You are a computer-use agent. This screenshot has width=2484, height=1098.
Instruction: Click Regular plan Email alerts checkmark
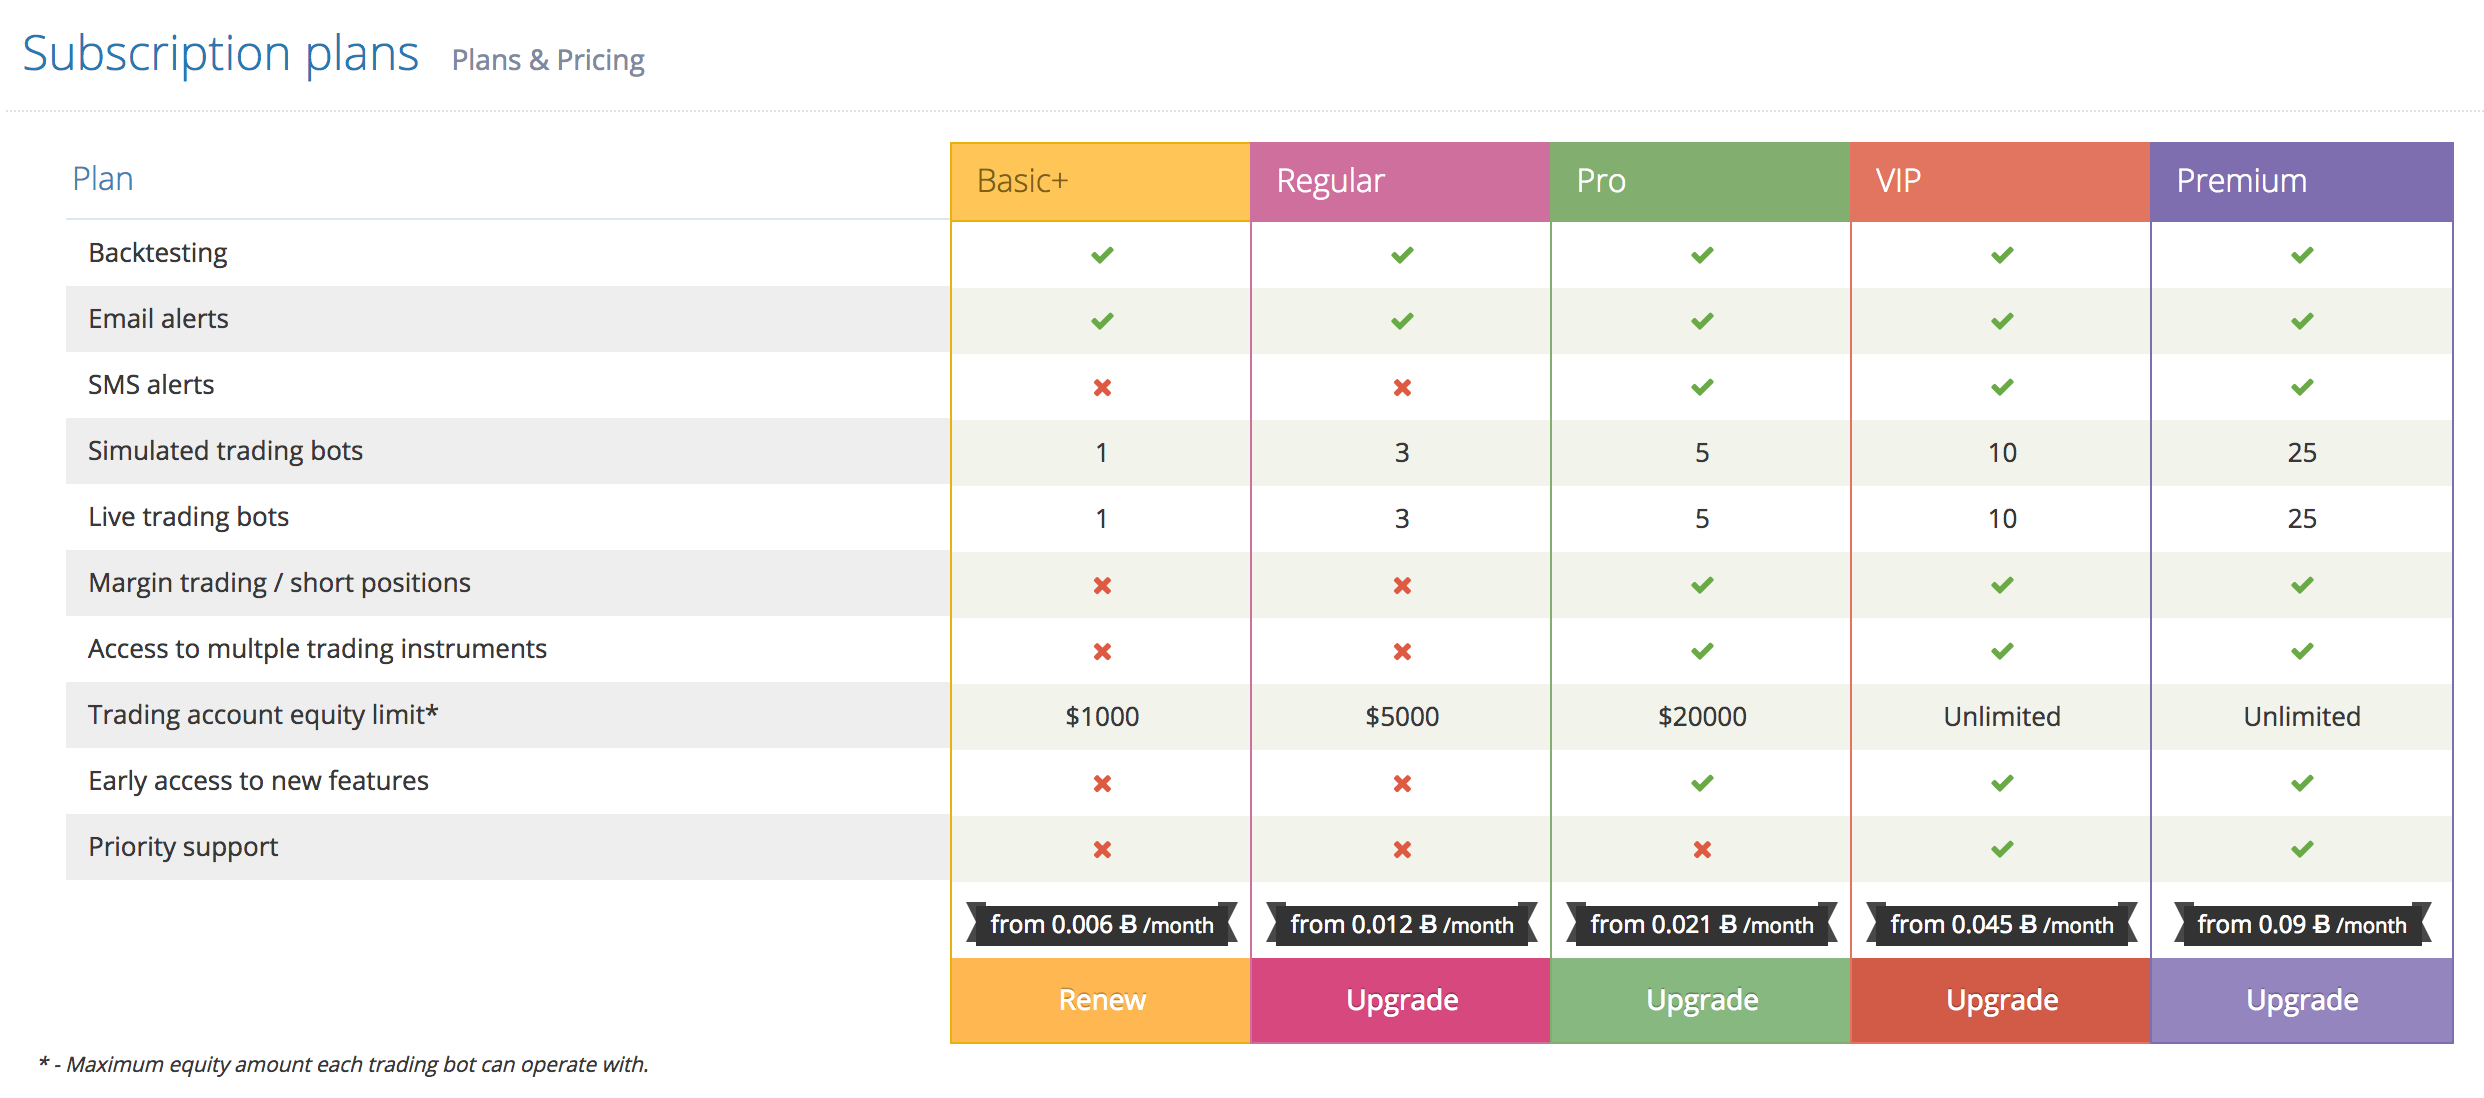(x=1402, y=321)
